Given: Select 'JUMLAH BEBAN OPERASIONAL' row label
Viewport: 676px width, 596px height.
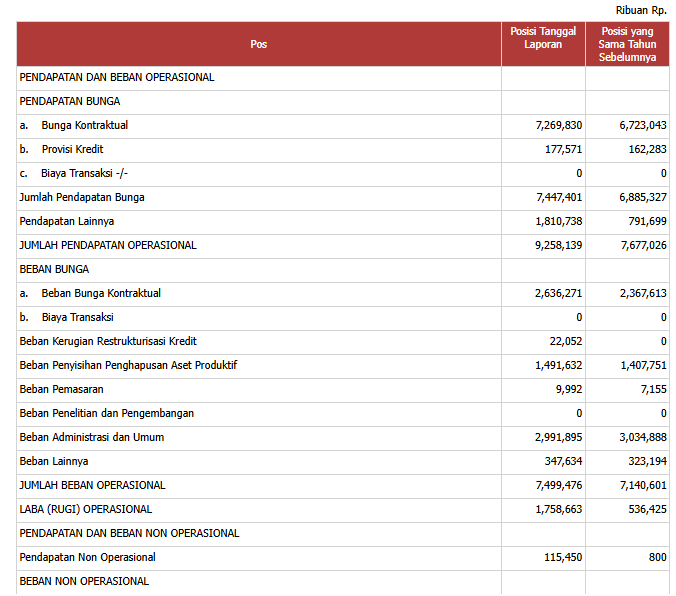Looking at the screenshot, I should [93, 485].
